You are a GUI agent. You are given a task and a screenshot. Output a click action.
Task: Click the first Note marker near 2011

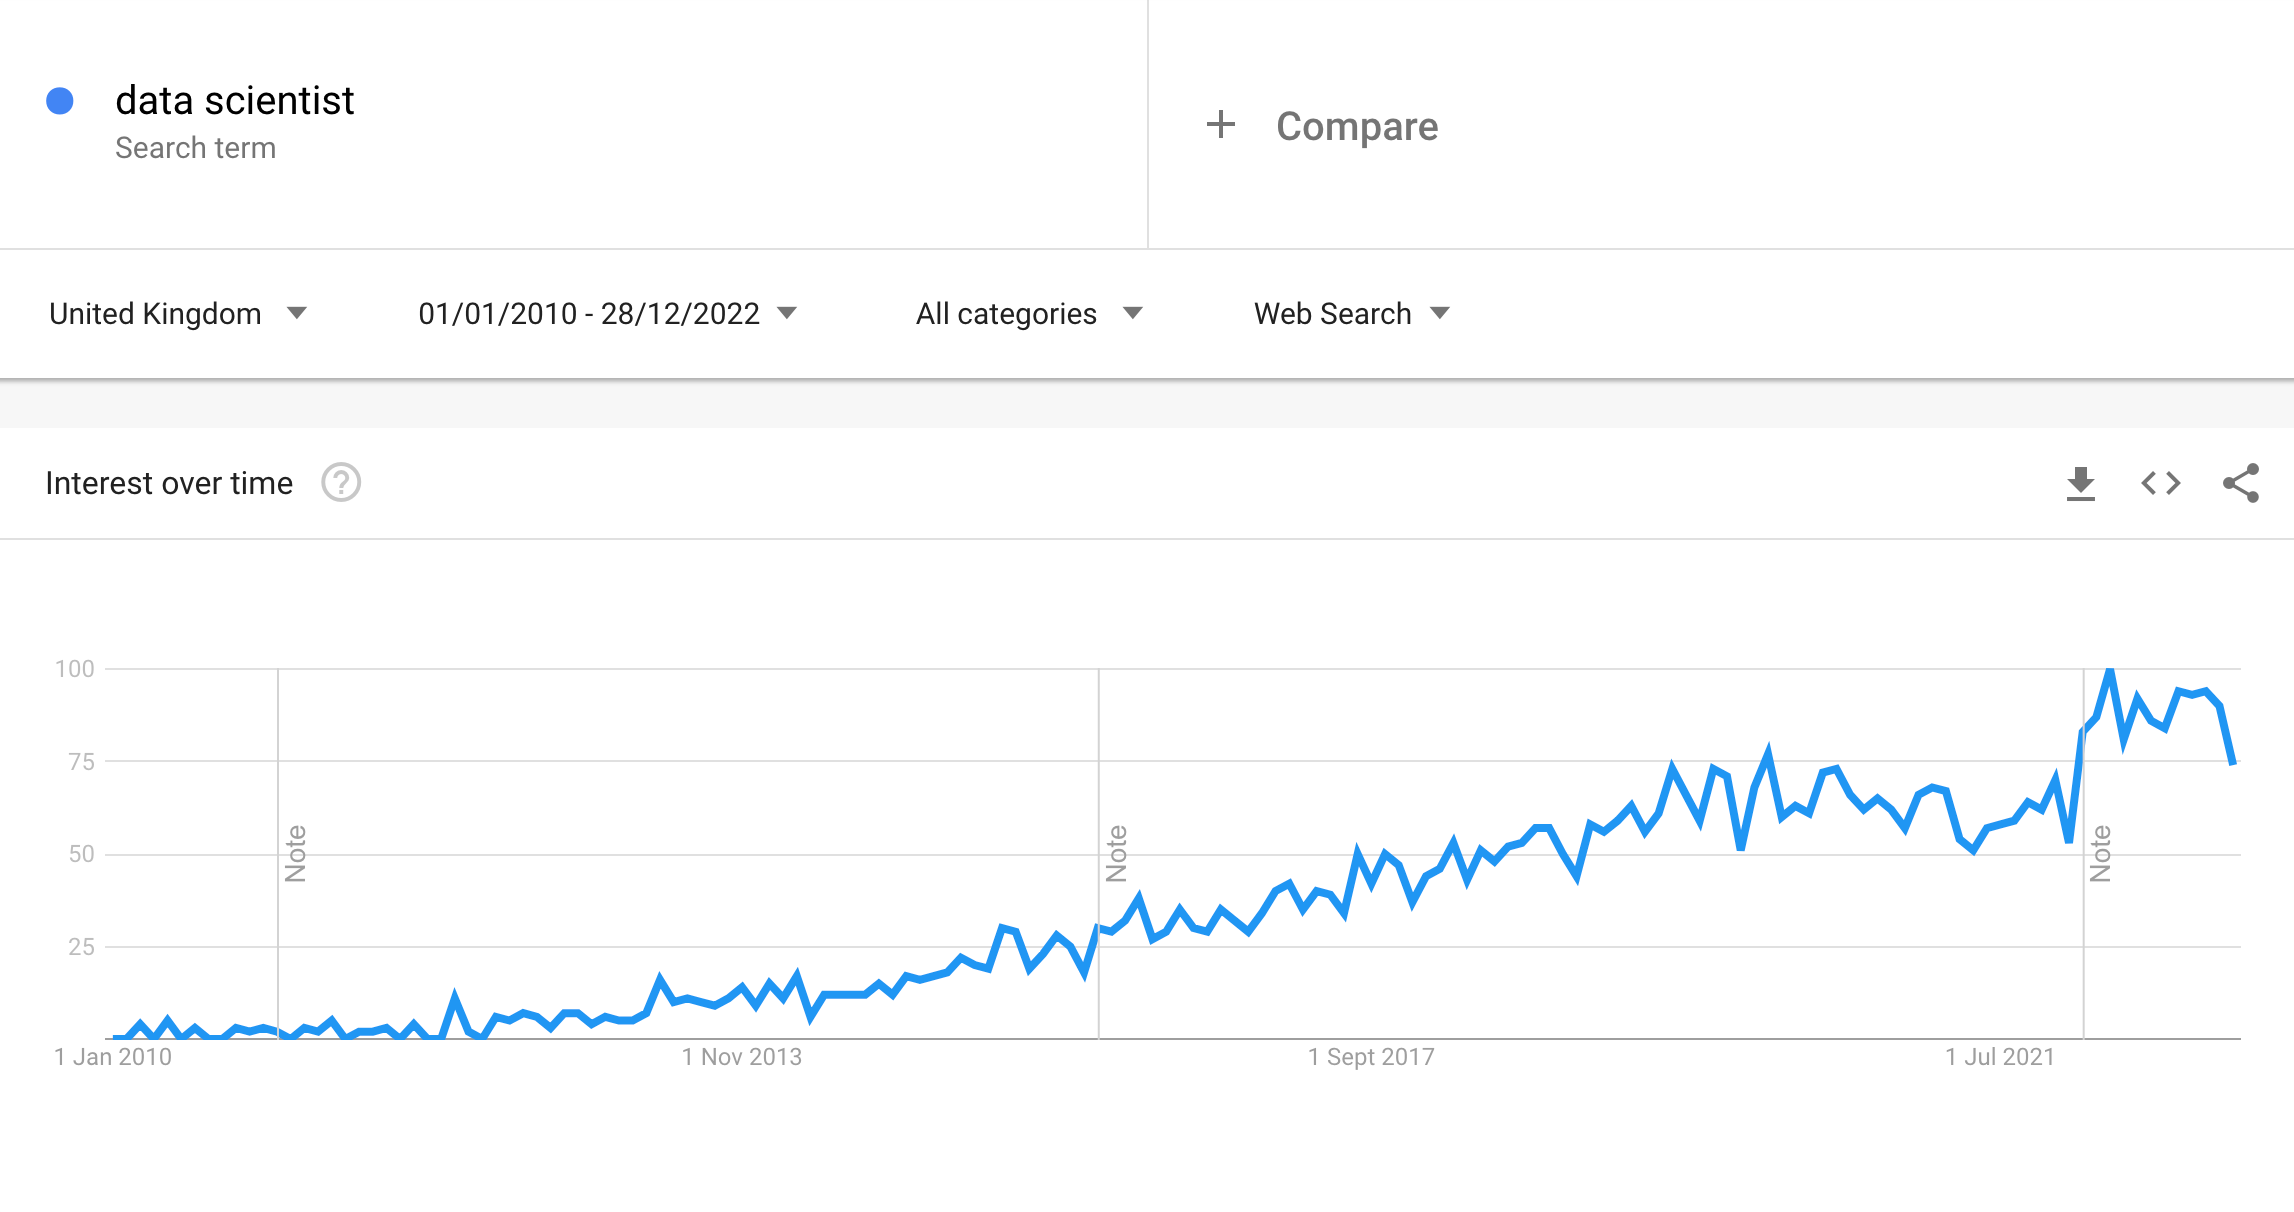295,853
